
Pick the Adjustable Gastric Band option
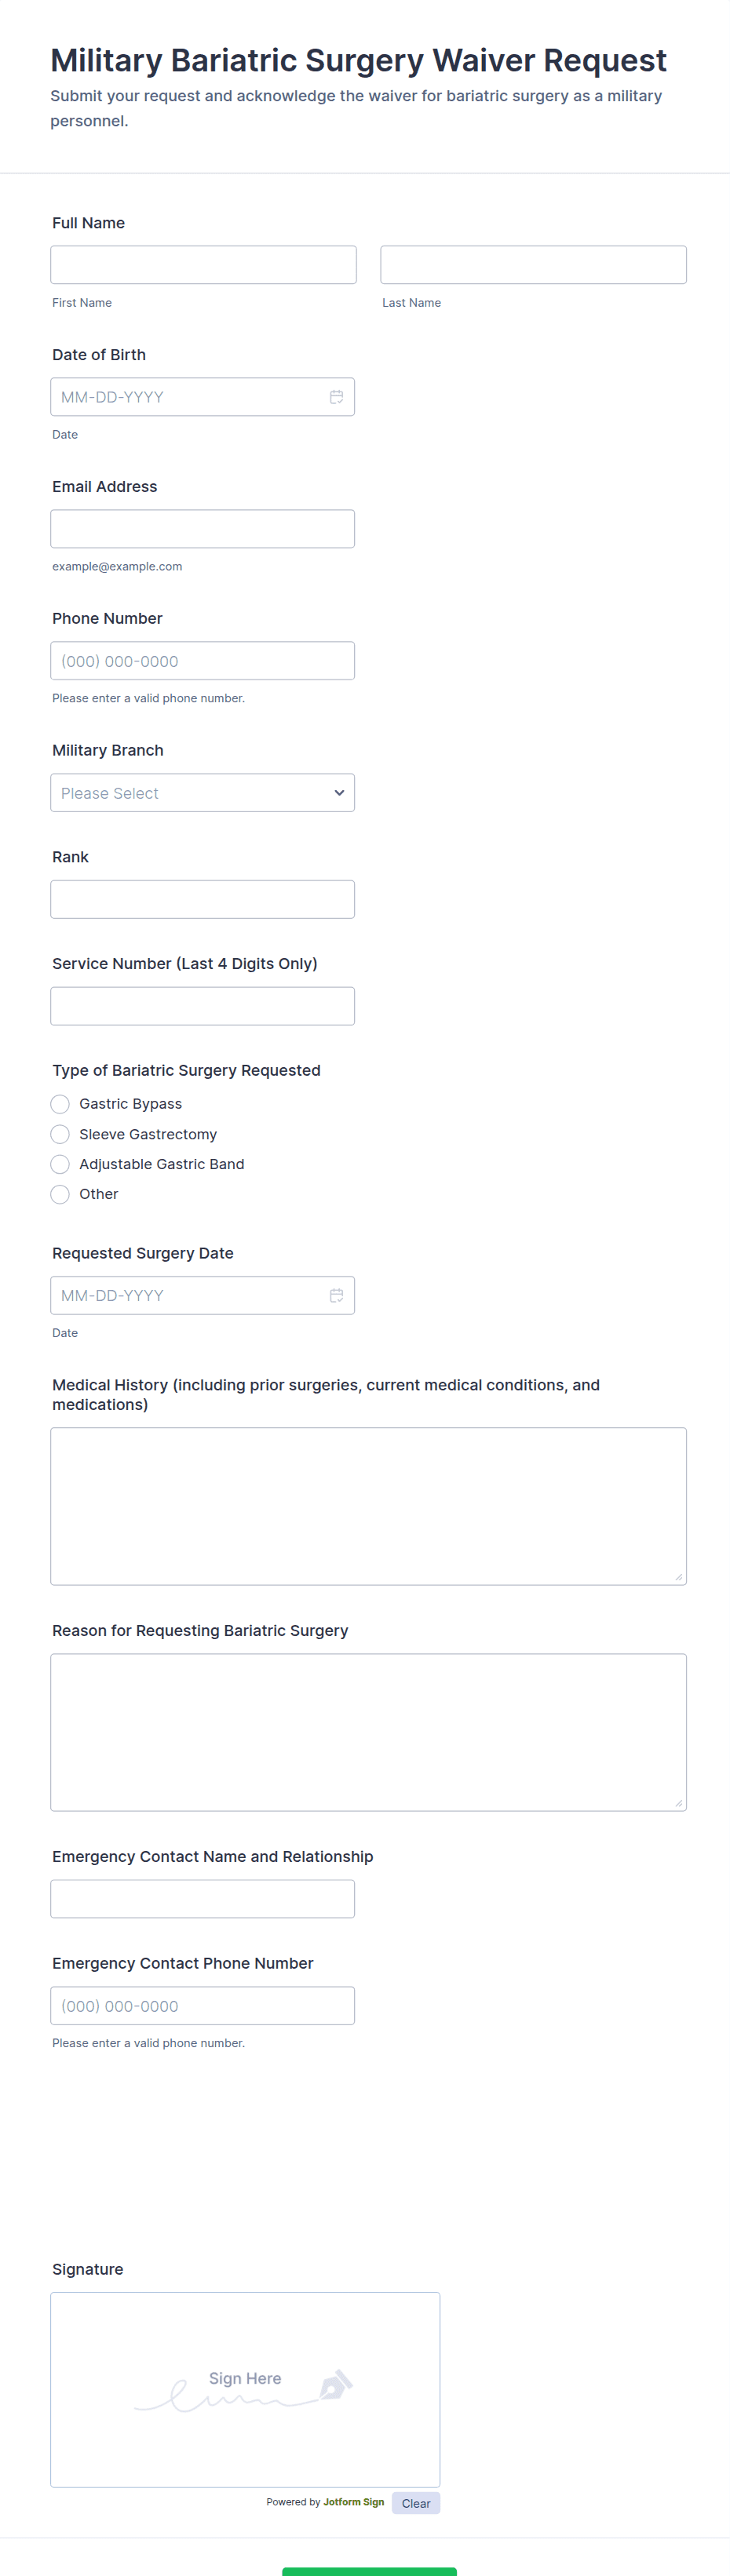pyautogui.click(x=60, y=1164)
